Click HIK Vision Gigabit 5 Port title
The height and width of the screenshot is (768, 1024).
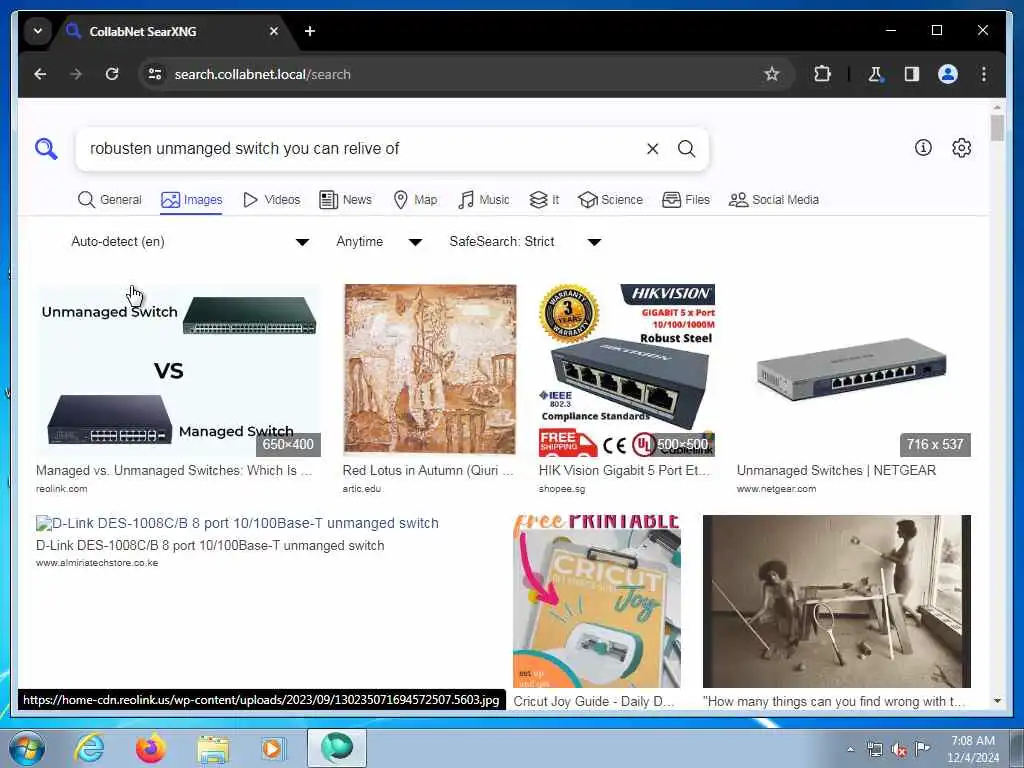pos(624,470)
